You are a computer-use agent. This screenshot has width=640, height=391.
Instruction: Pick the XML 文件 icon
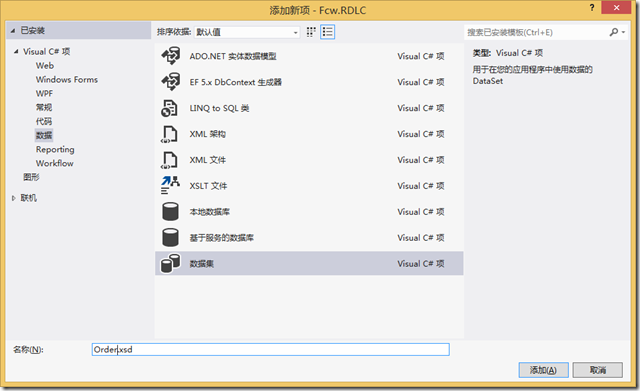point(169,160)
